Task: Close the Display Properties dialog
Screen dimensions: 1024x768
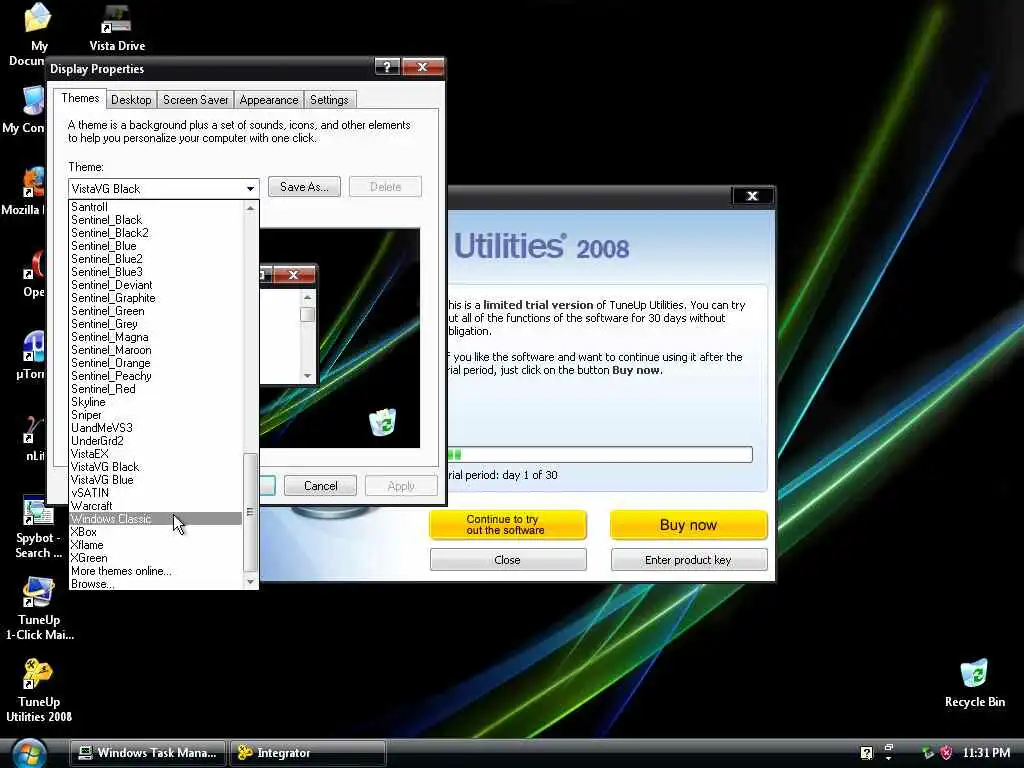Action: 423,67
